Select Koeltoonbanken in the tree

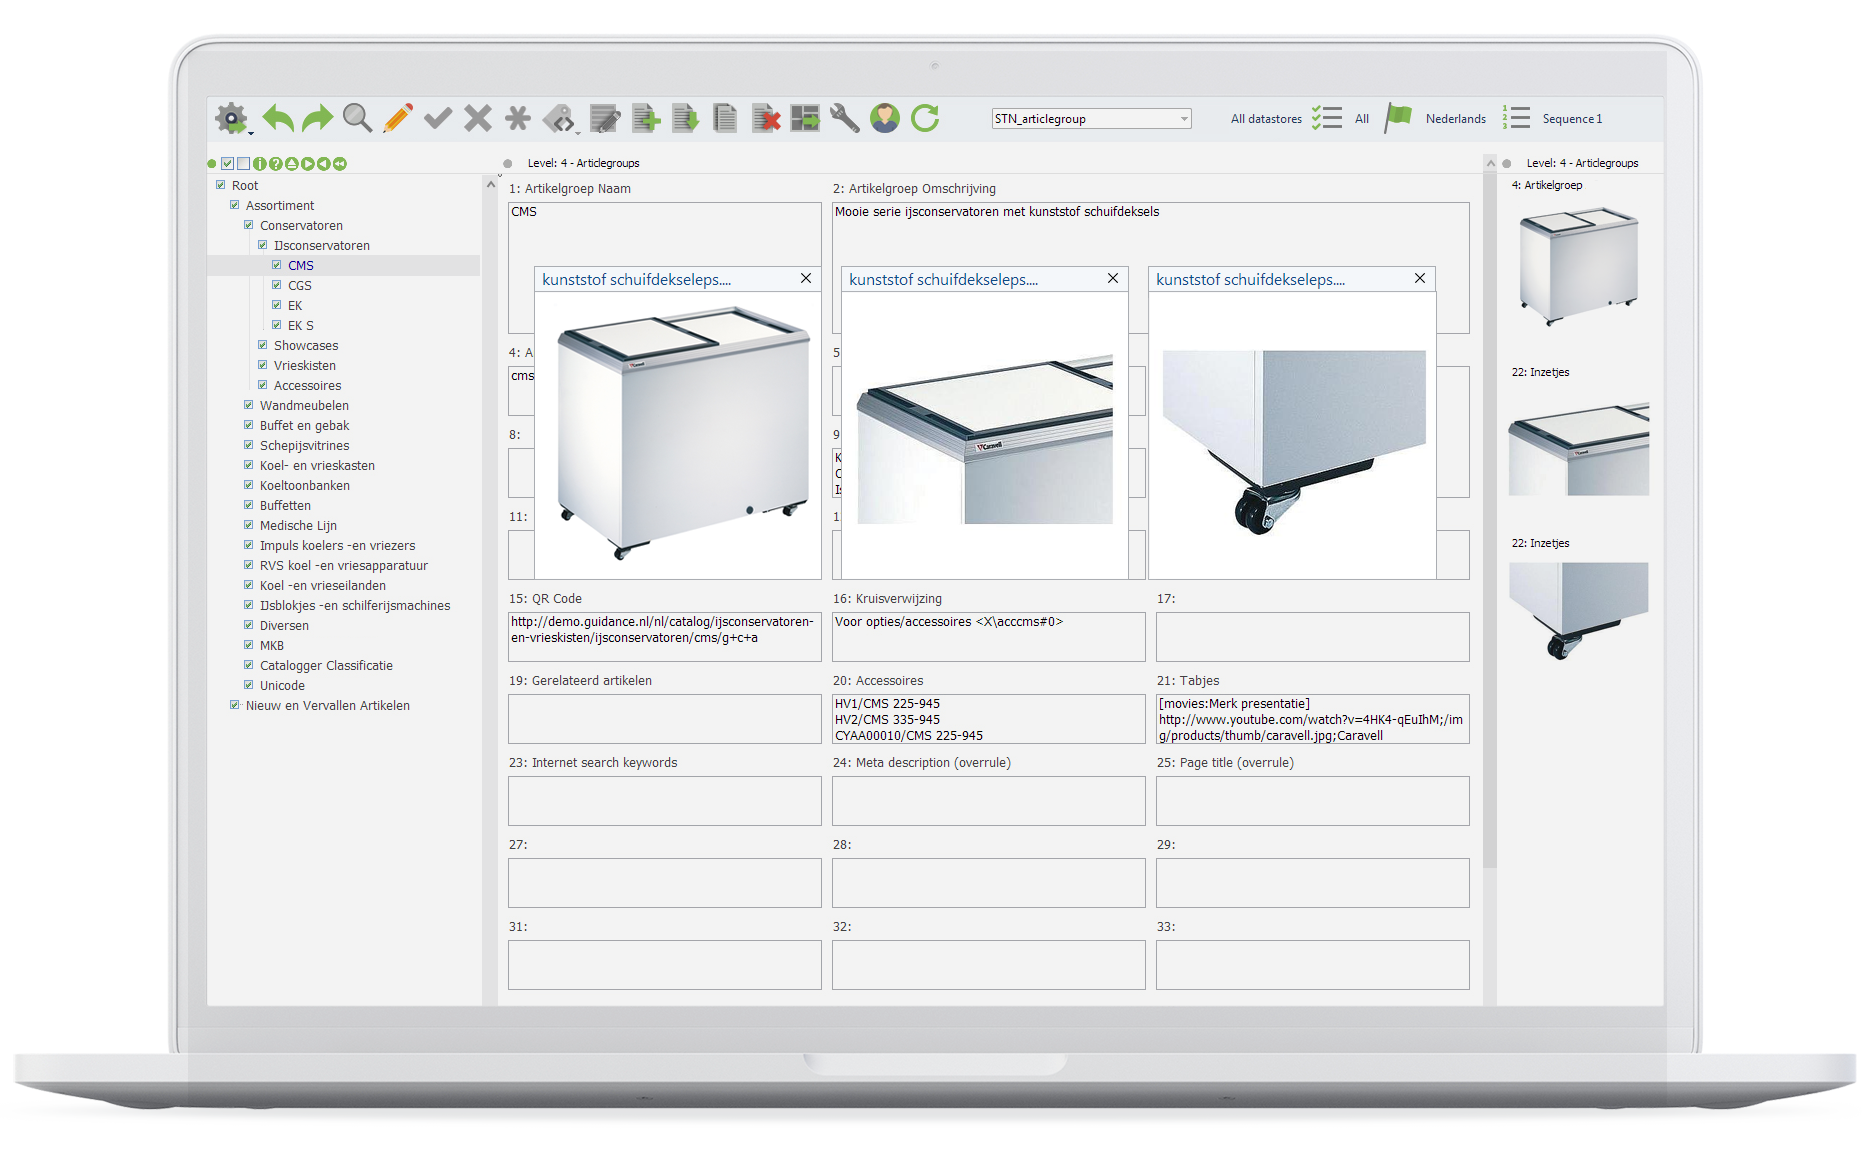(x=305, y=485)
